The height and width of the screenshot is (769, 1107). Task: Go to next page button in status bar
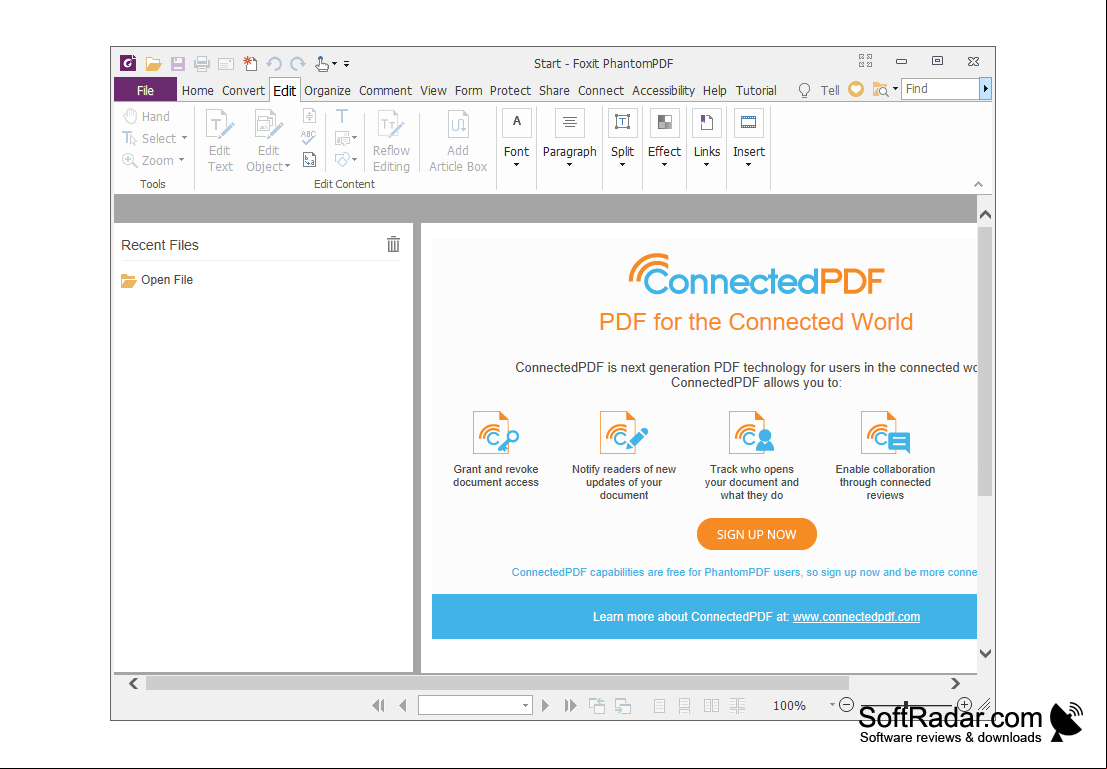(x=545, y=705)
